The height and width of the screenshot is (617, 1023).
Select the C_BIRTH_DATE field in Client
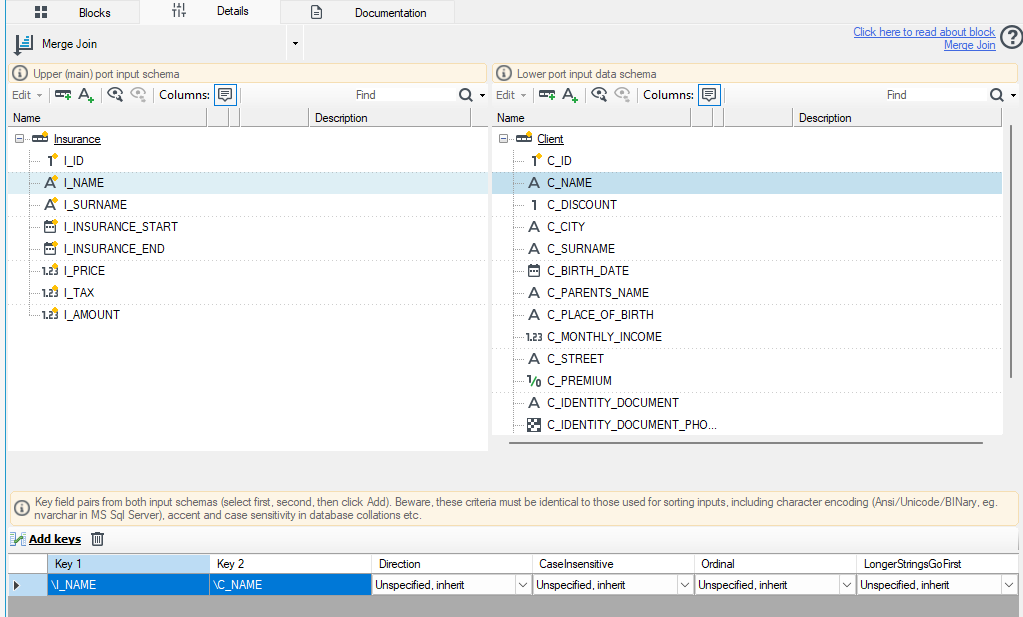tap(588, 271)
